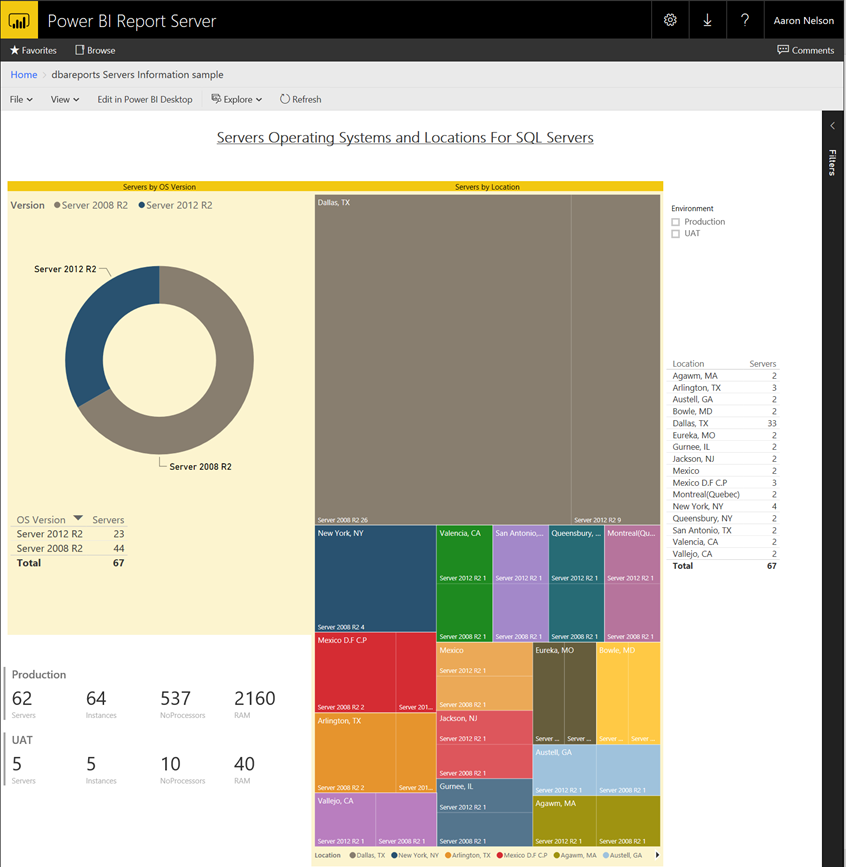Select Mexico D.F C.P legend swatch

(499, 855)
